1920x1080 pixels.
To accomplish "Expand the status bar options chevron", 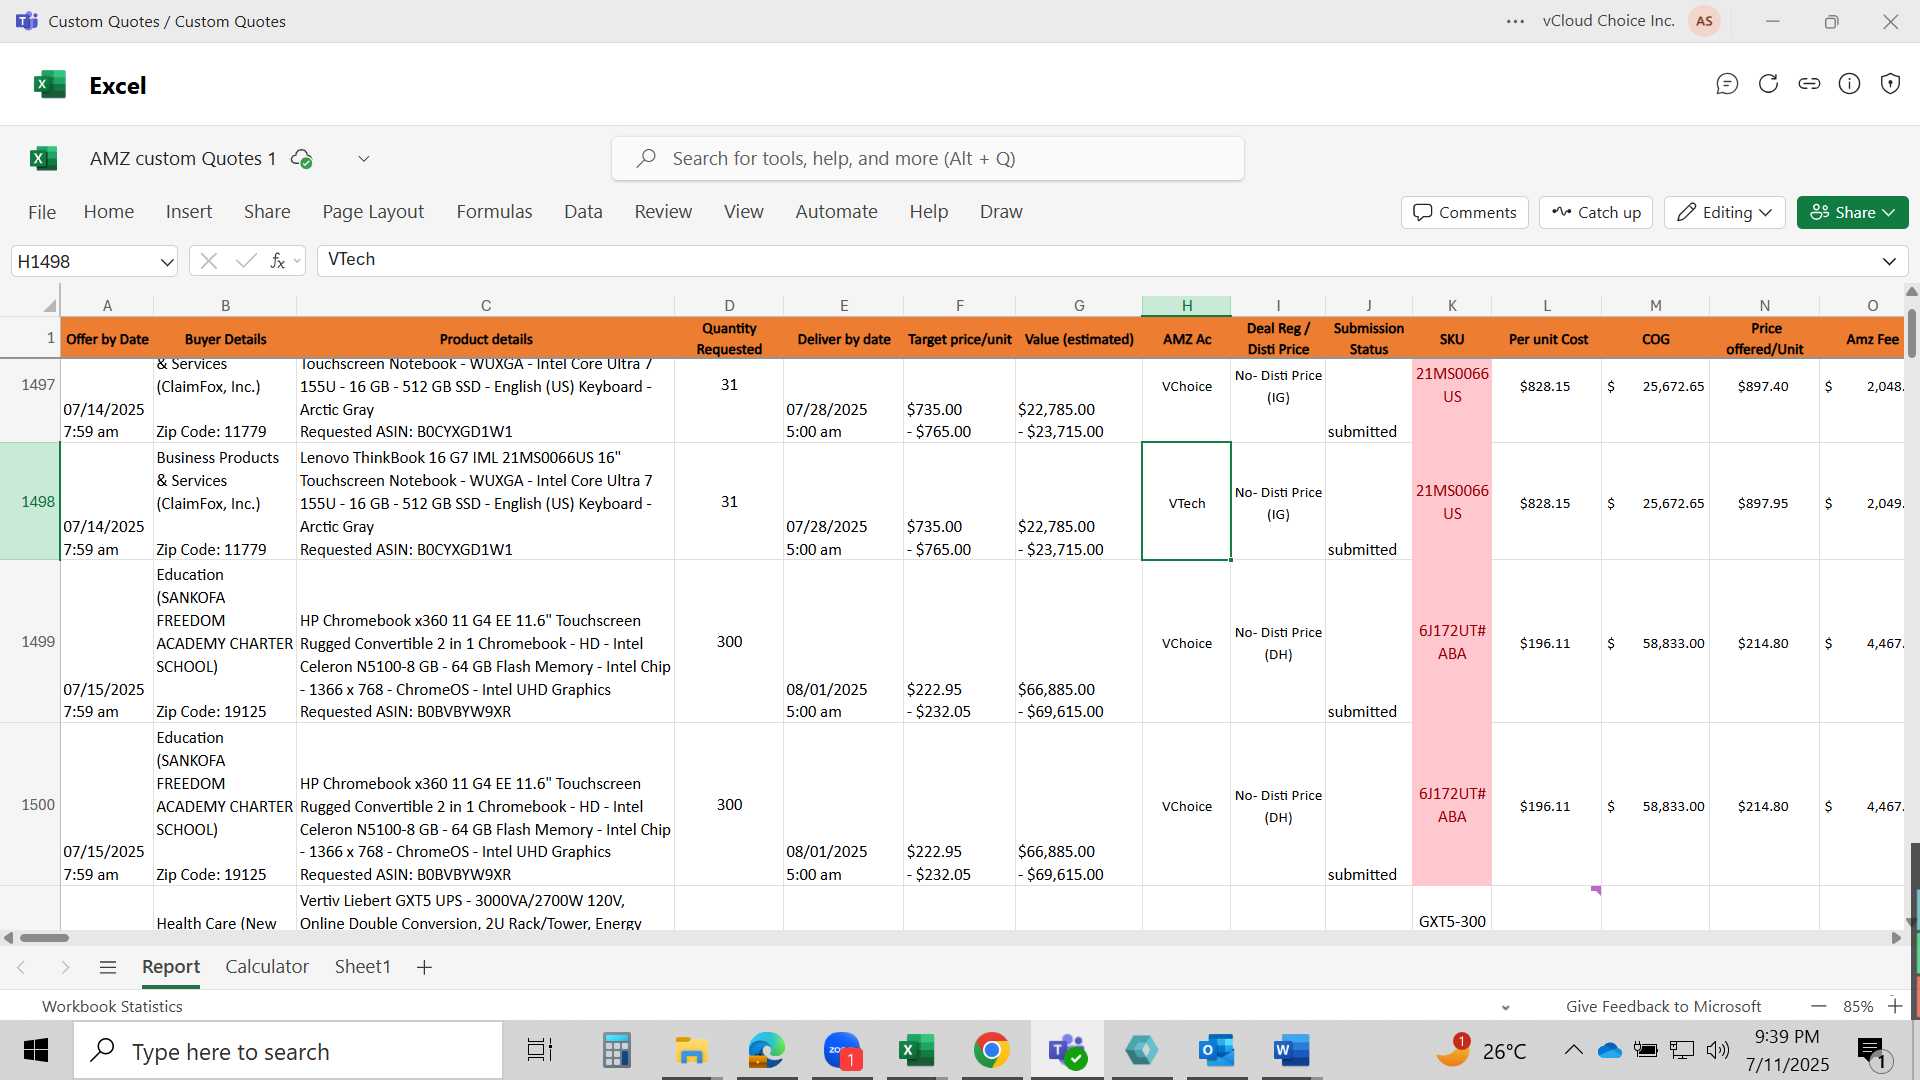I will [x=1506, y=1007].
